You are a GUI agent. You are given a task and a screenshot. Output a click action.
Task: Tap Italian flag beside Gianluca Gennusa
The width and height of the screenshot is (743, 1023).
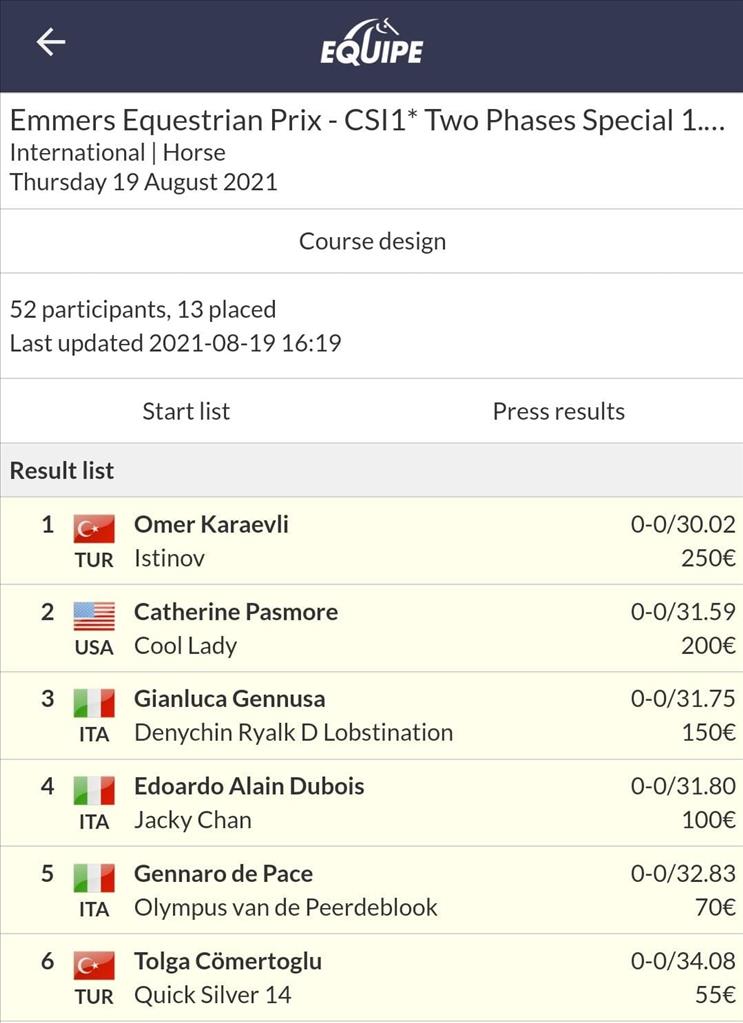pos(94,703)
